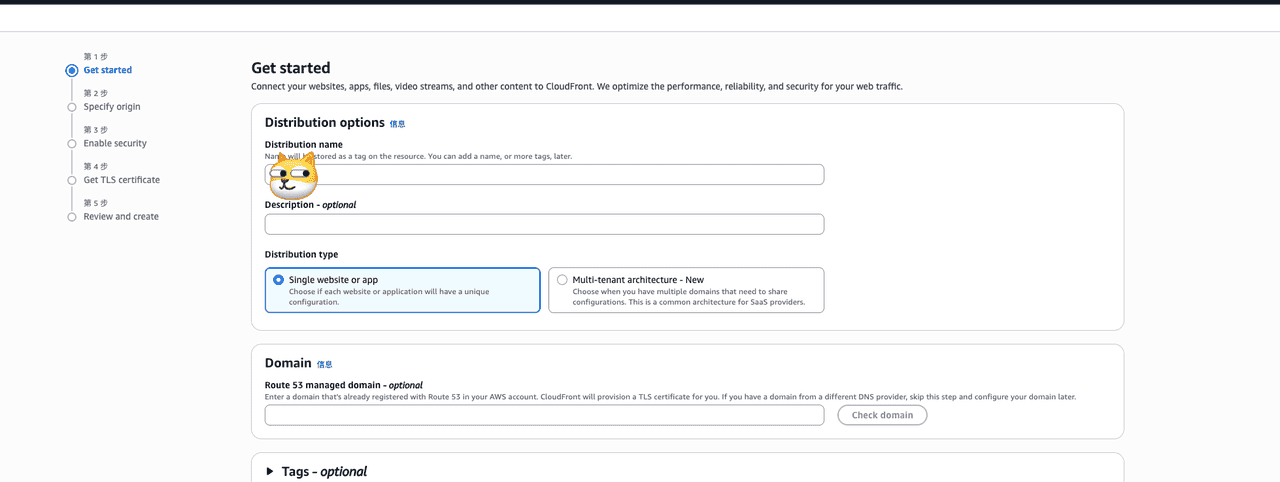The height and width of the screenshot is (482, 1280).
Task: Click the Review and create step circle
Action: [71, 217]
